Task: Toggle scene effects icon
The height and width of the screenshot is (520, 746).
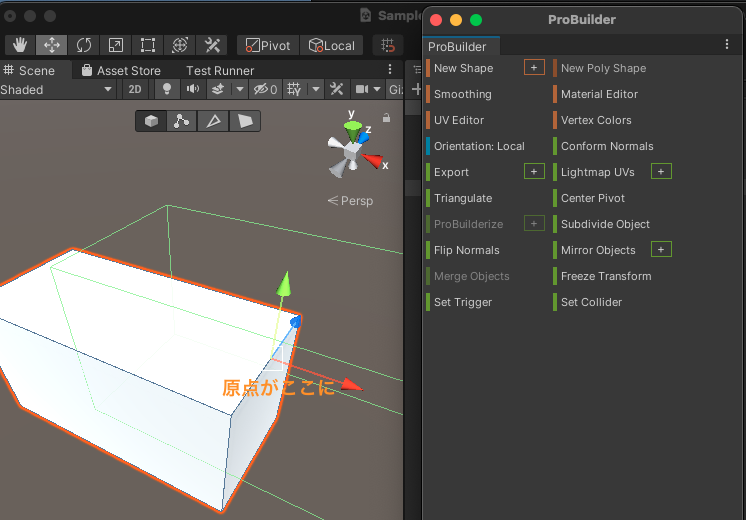Action: click(x=218, y=89)
